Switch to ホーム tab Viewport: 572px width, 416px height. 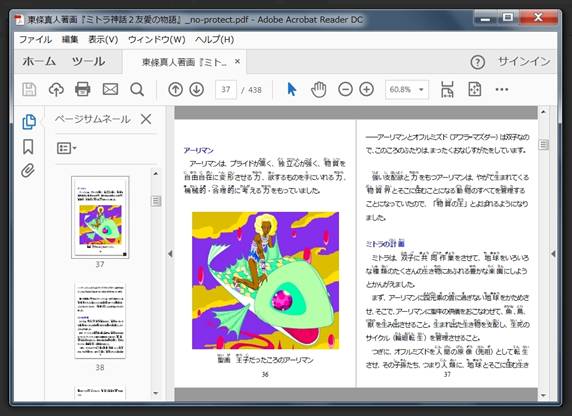[39, 61]
